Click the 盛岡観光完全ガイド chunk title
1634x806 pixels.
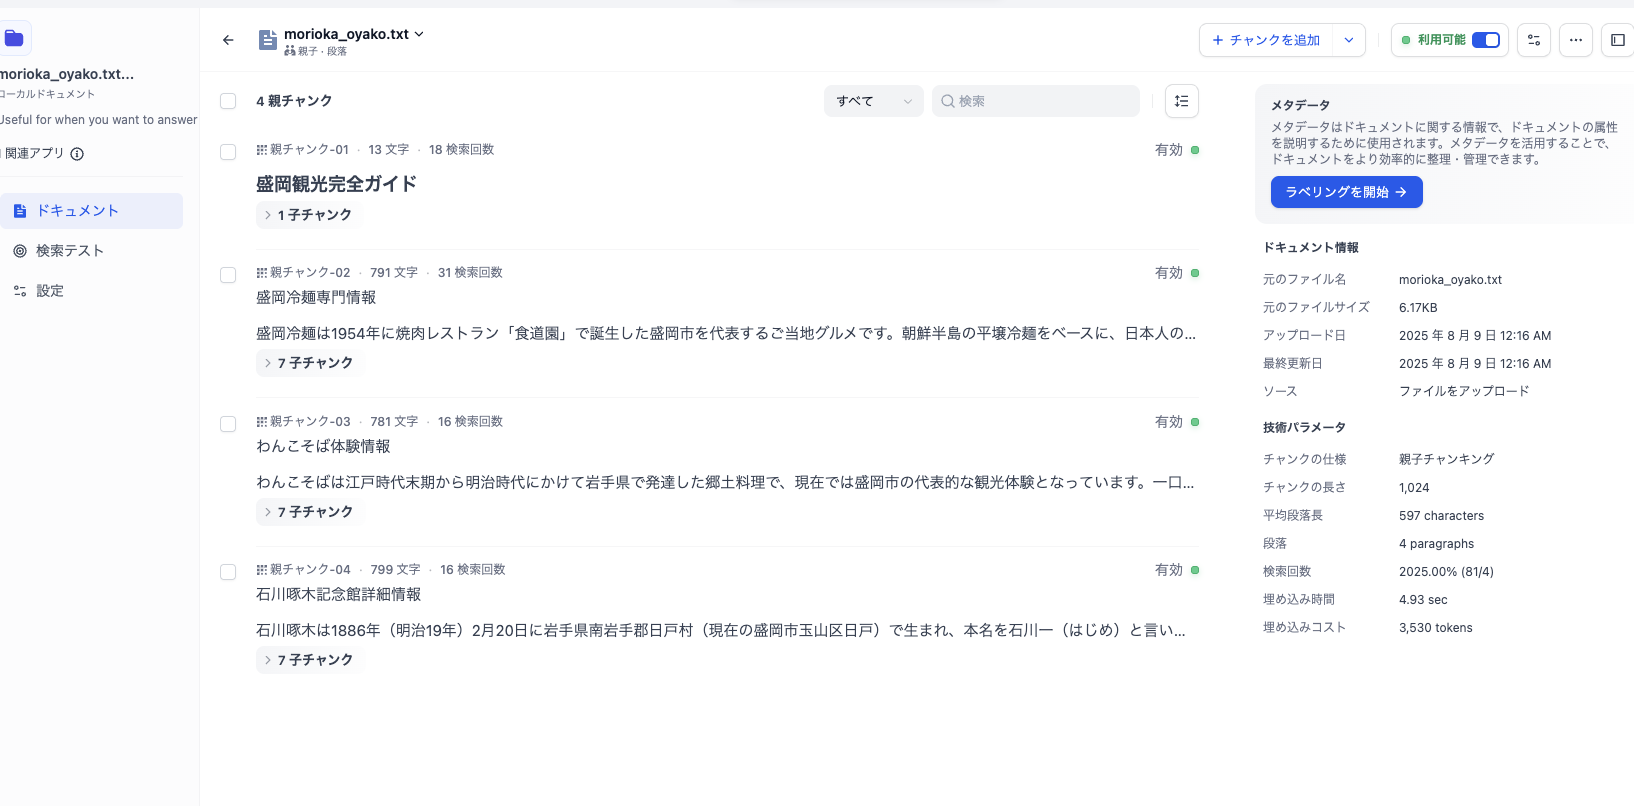[336, 184]
